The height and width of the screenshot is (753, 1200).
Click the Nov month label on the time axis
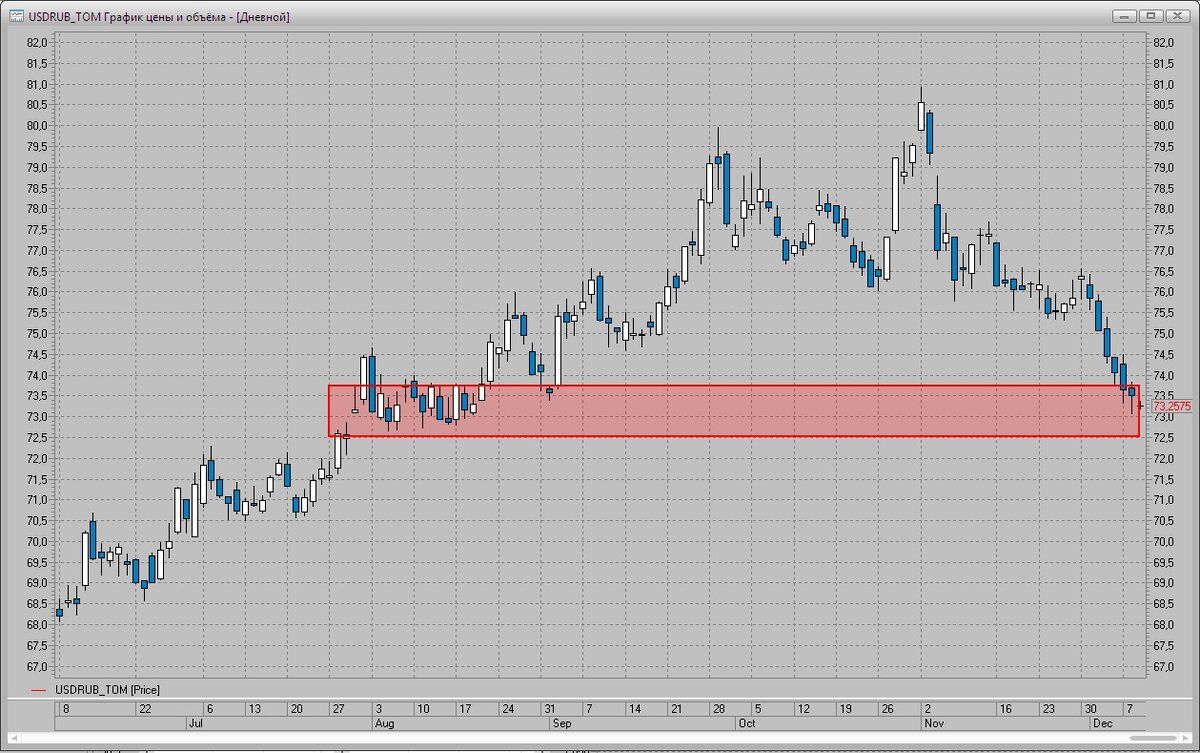pyautogui.click(x=932, y=721)
